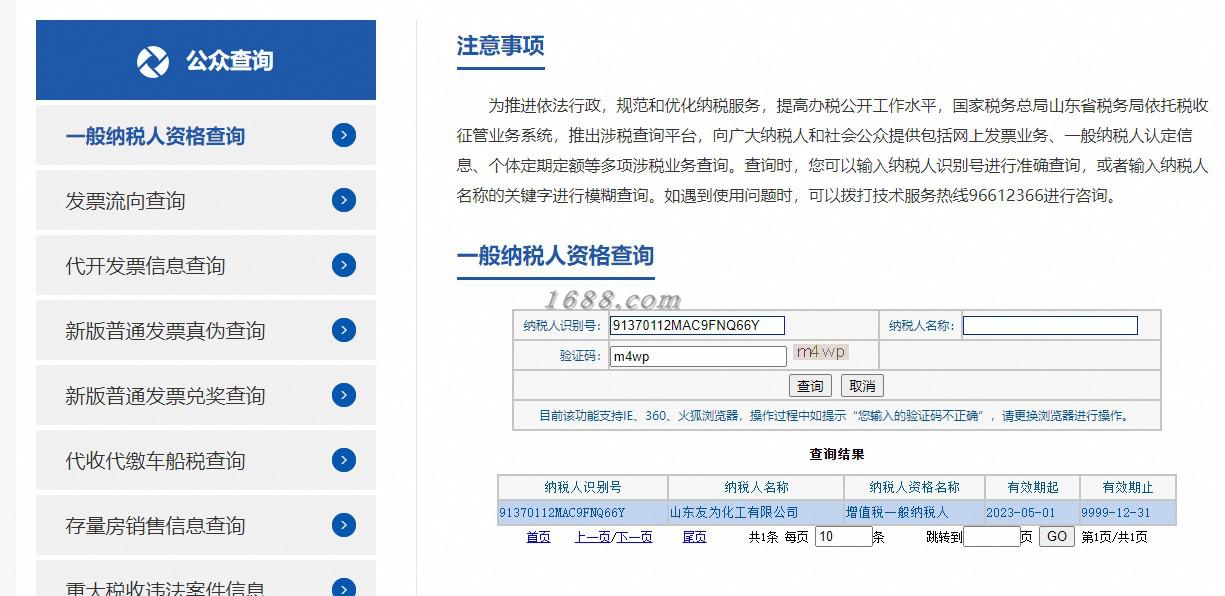Click the 第1页/共1页 page indicator
This screenshot has height=596, width=1225.
pyautogui.click(x=1115, y=537)
